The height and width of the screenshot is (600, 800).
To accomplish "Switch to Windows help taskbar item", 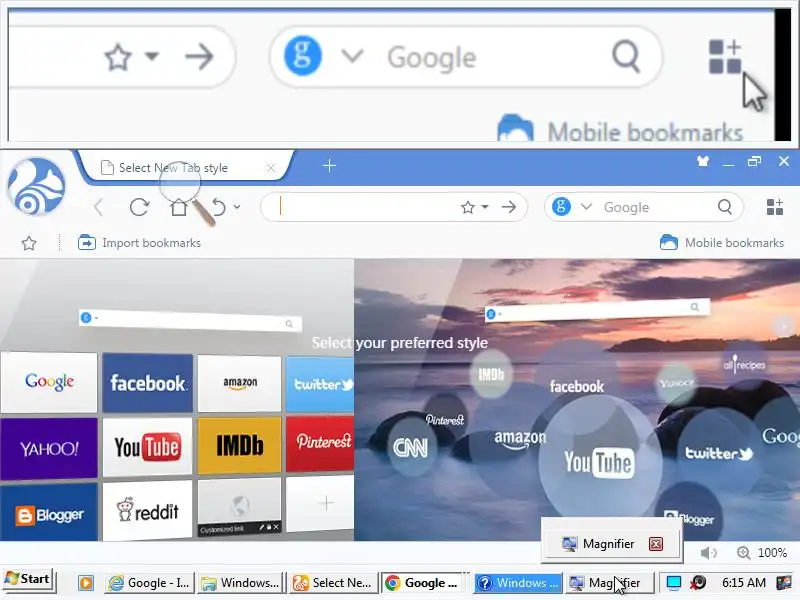I will coord(518,583).
